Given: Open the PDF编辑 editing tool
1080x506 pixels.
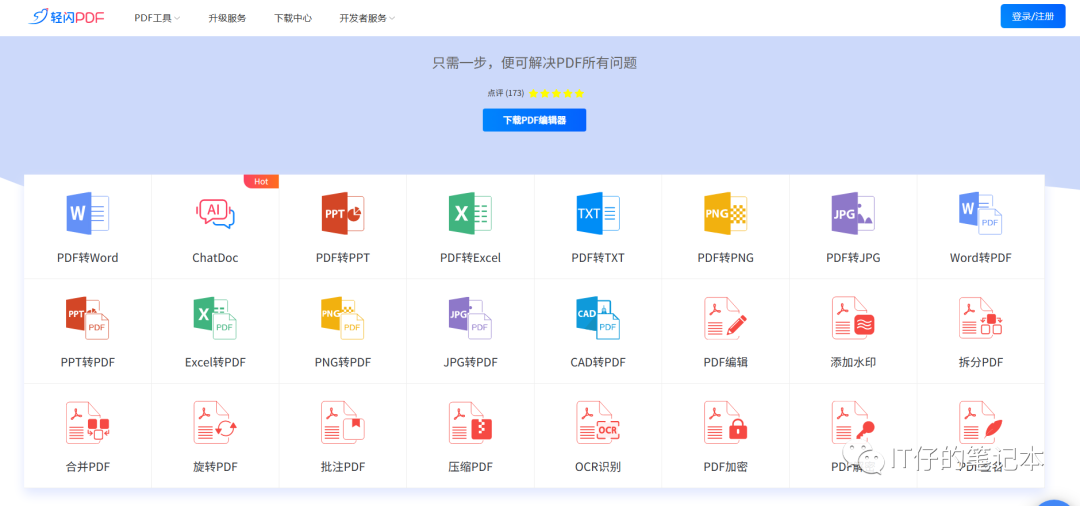Looking at the screenshot, I should [x=725, y=318].
